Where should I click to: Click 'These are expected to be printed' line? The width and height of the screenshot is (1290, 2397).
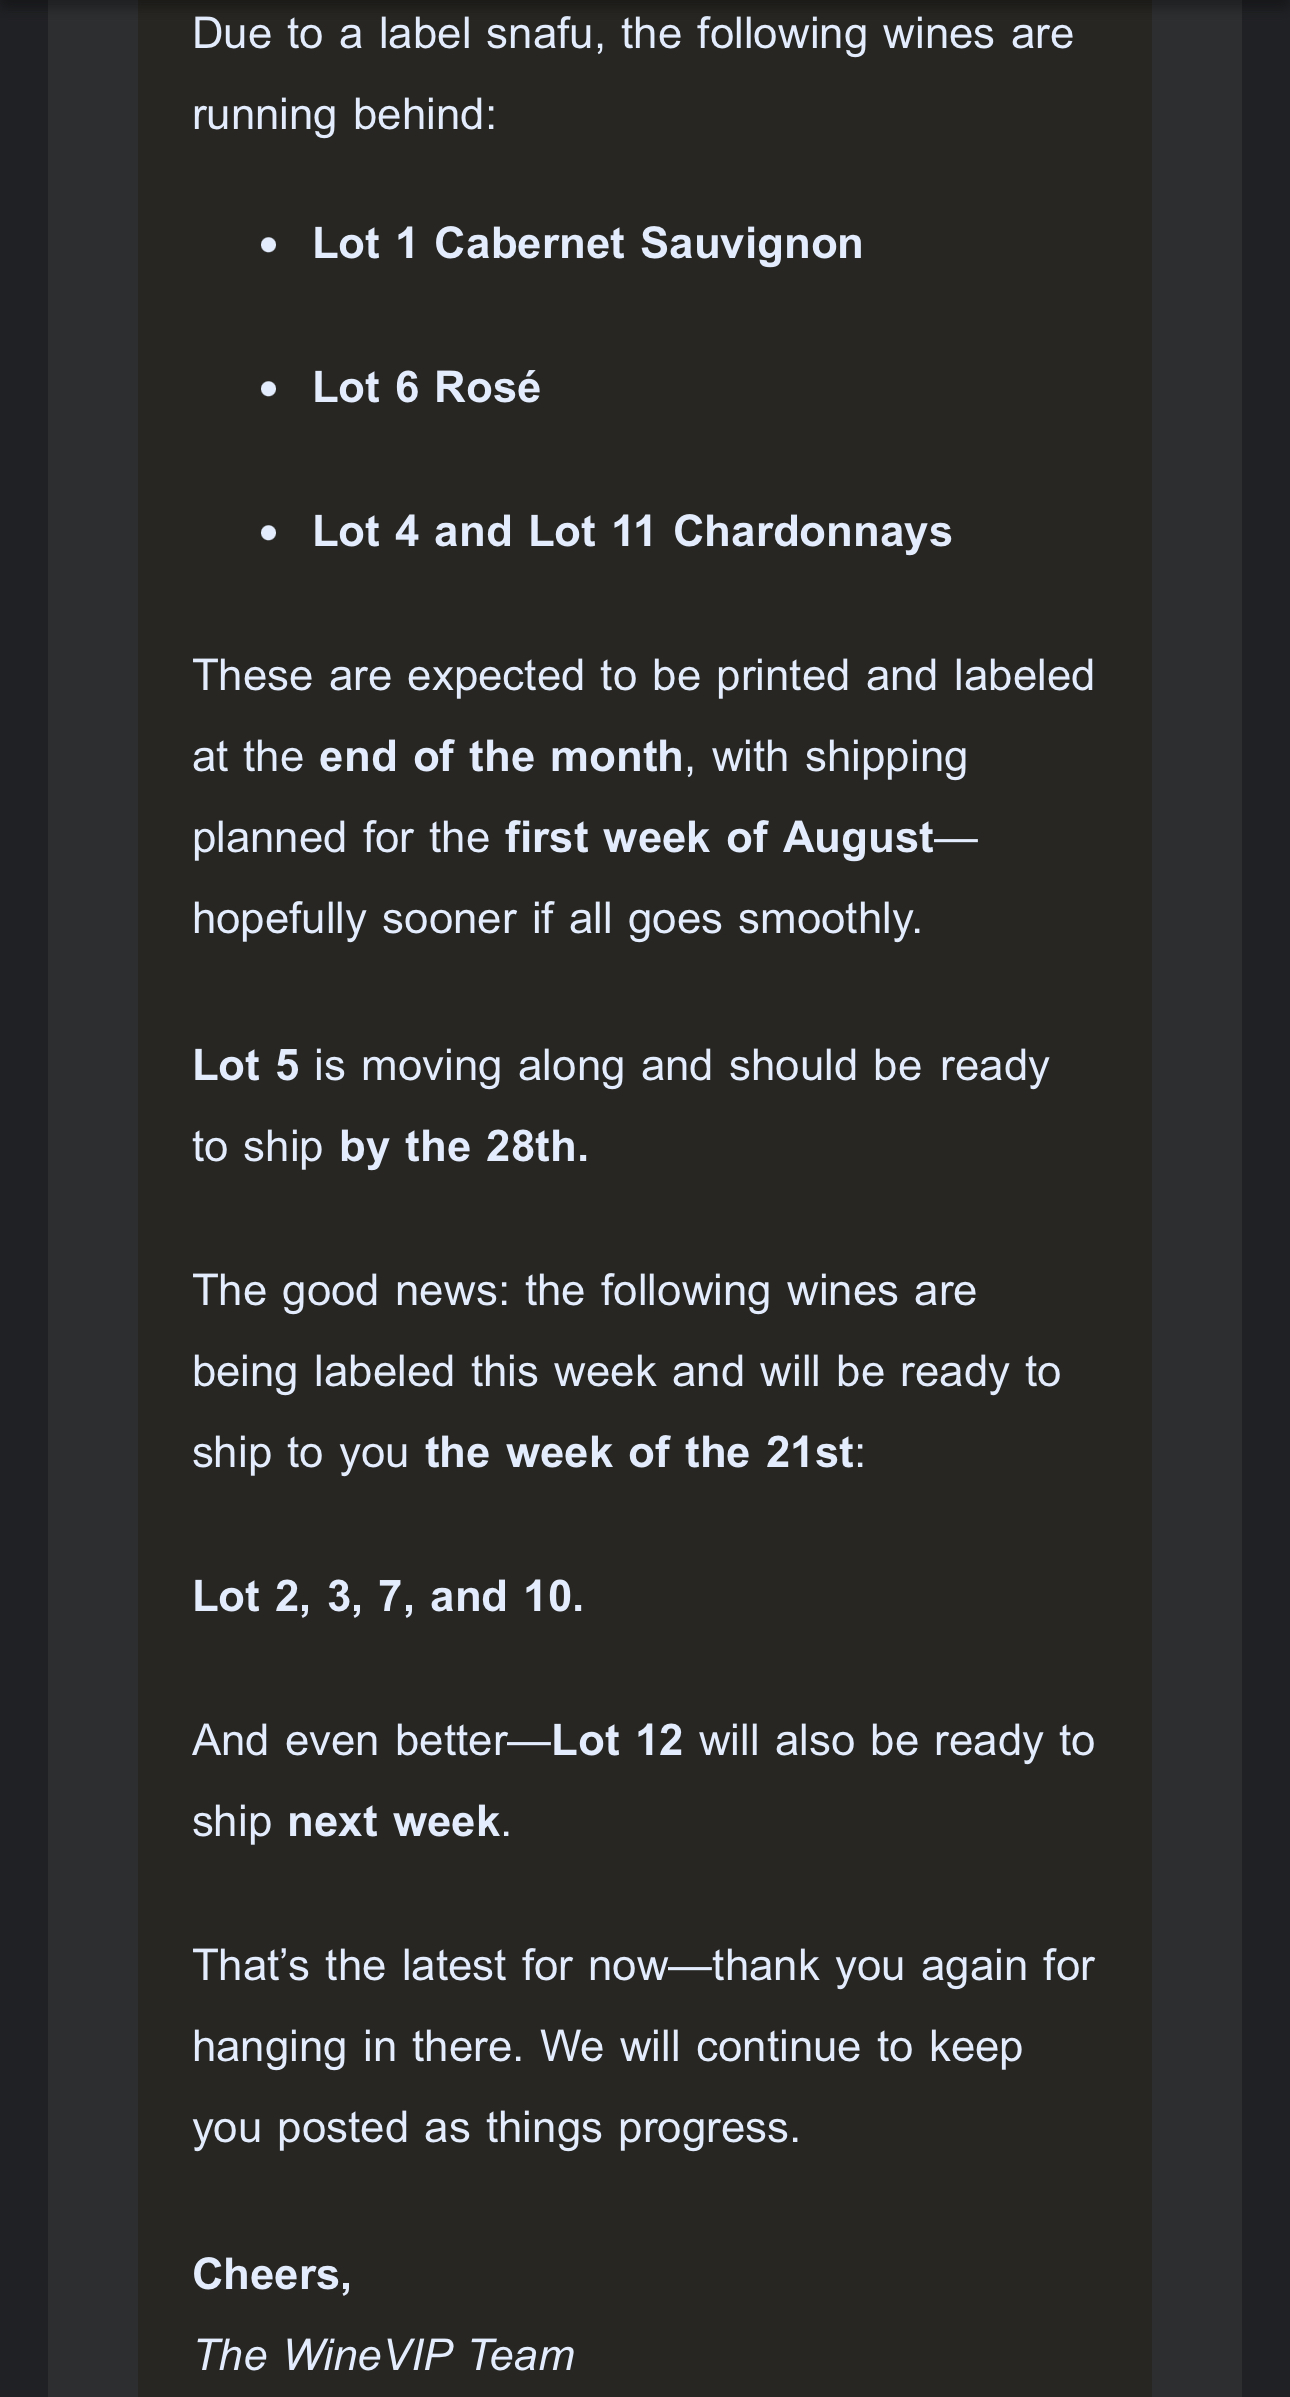(644, 676)
